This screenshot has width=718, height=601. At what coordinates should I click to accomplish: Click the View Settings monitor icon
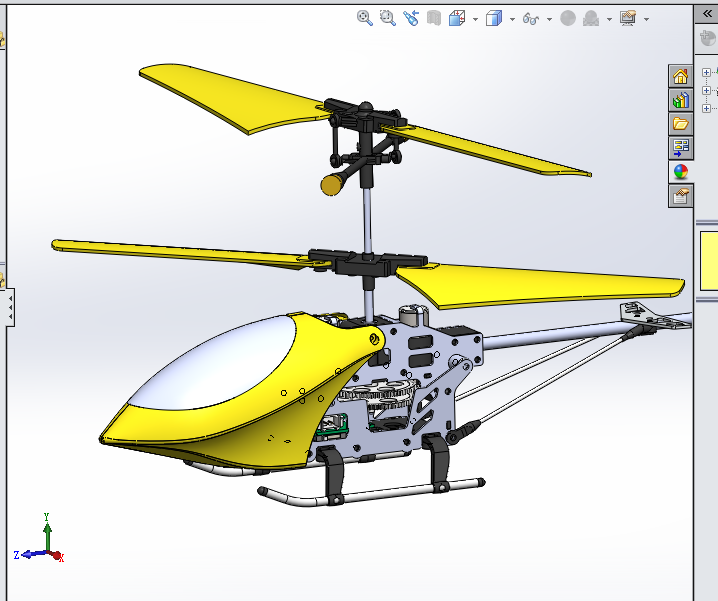tap(628, 18)
